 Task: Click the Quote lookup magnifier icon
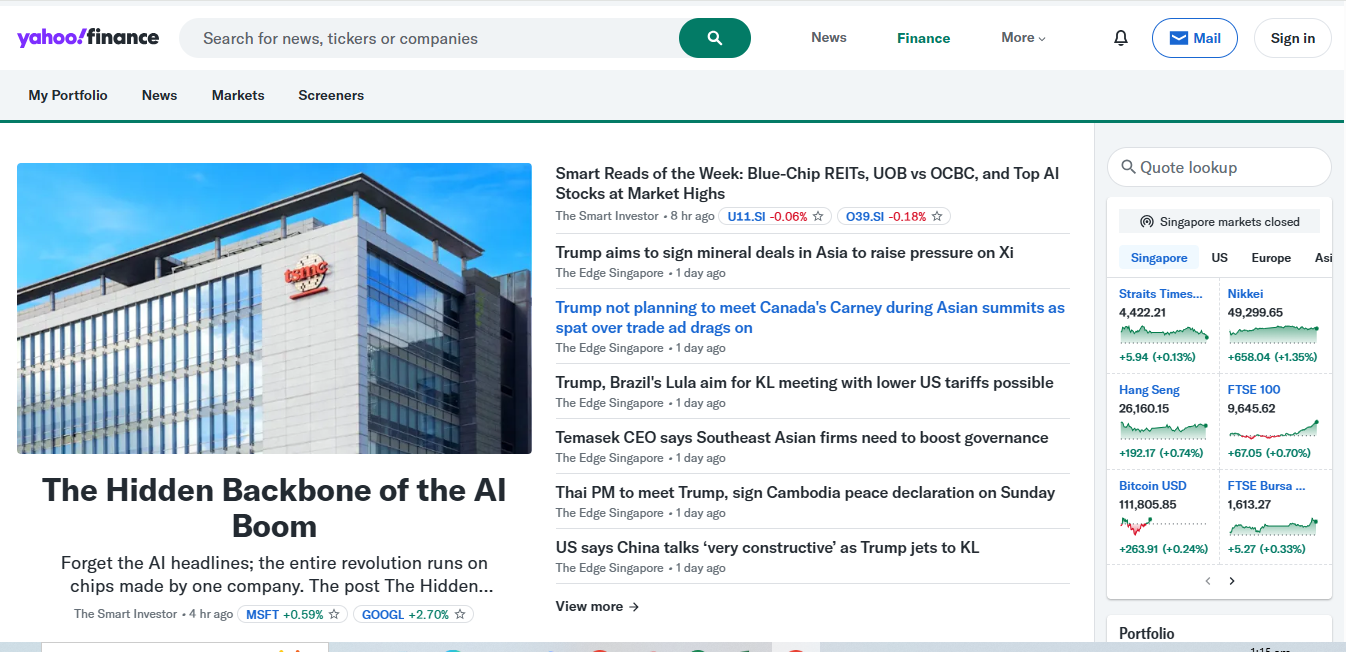tap(1128, 167)
